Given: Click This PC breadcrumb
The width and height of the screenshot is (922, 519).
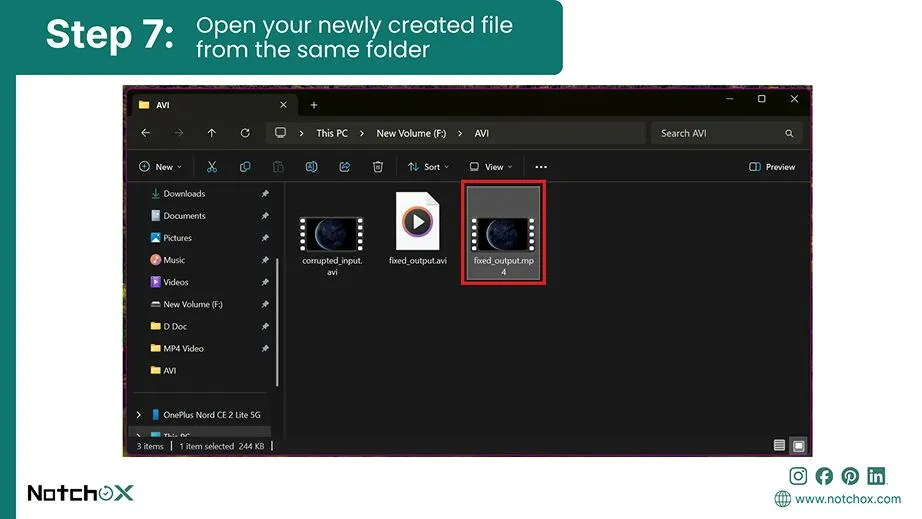Looking at the screenshot, I should coord(332,133).
